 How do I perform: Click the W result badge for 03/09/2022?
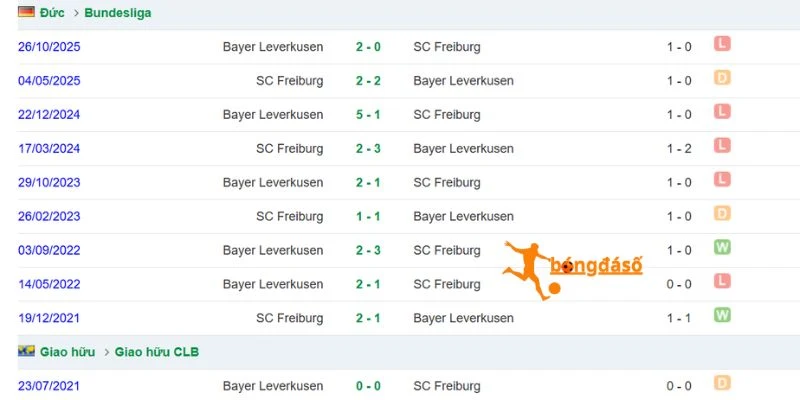[x=722, y=247]
